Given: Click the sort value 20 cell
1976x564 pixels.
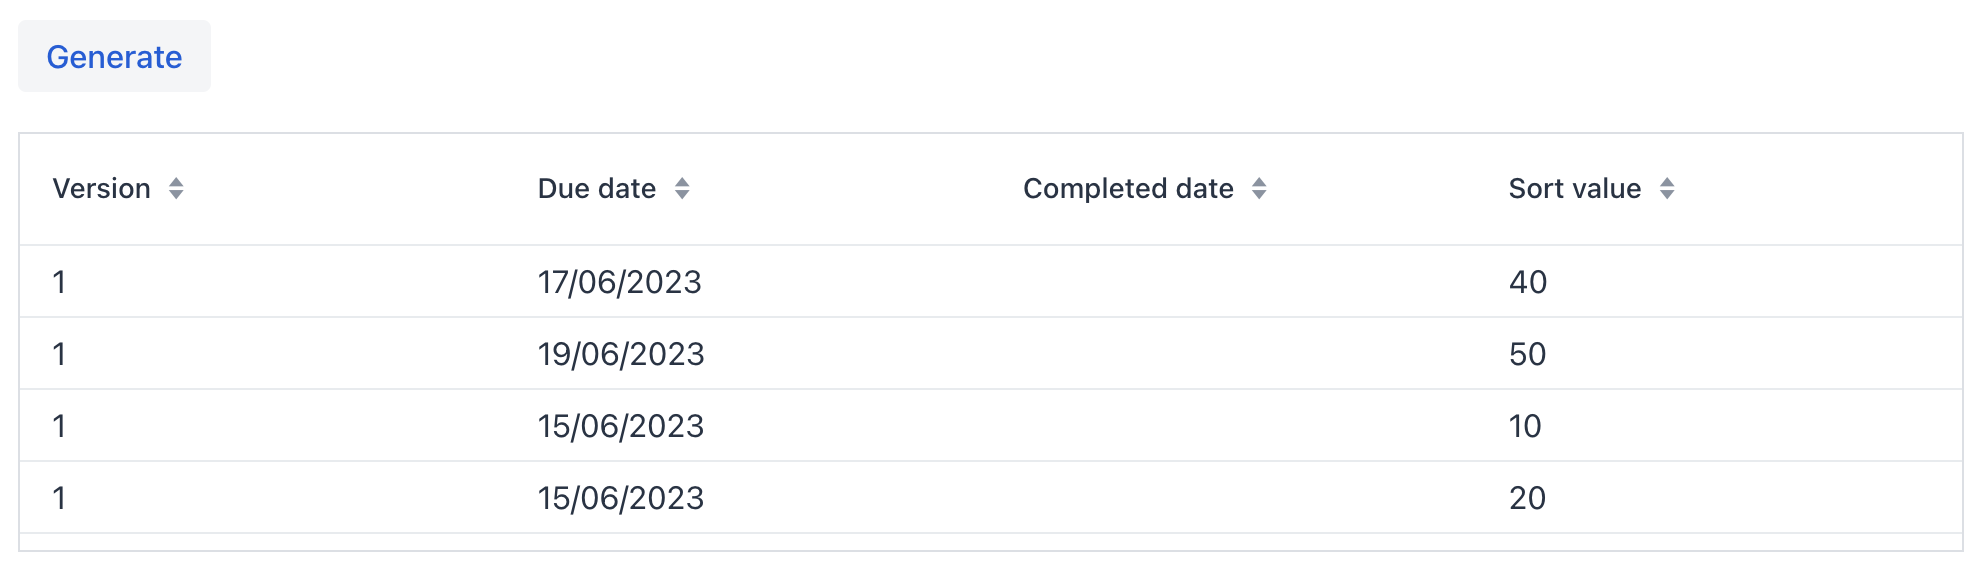Looking at the screenshot, I should [x=1527, y=498].
